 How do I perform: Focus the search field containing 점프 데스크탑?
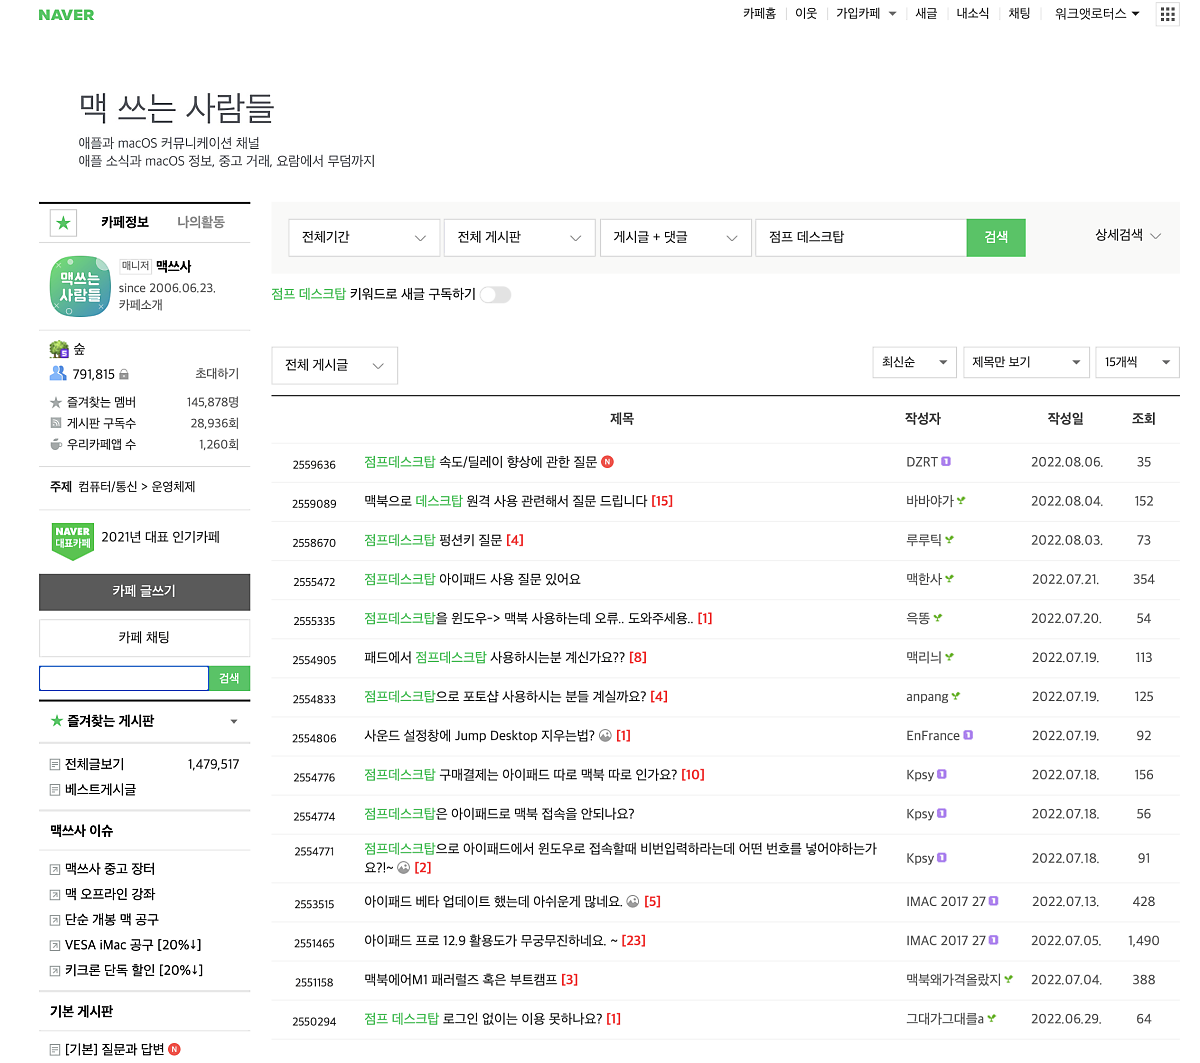[861, 238]
